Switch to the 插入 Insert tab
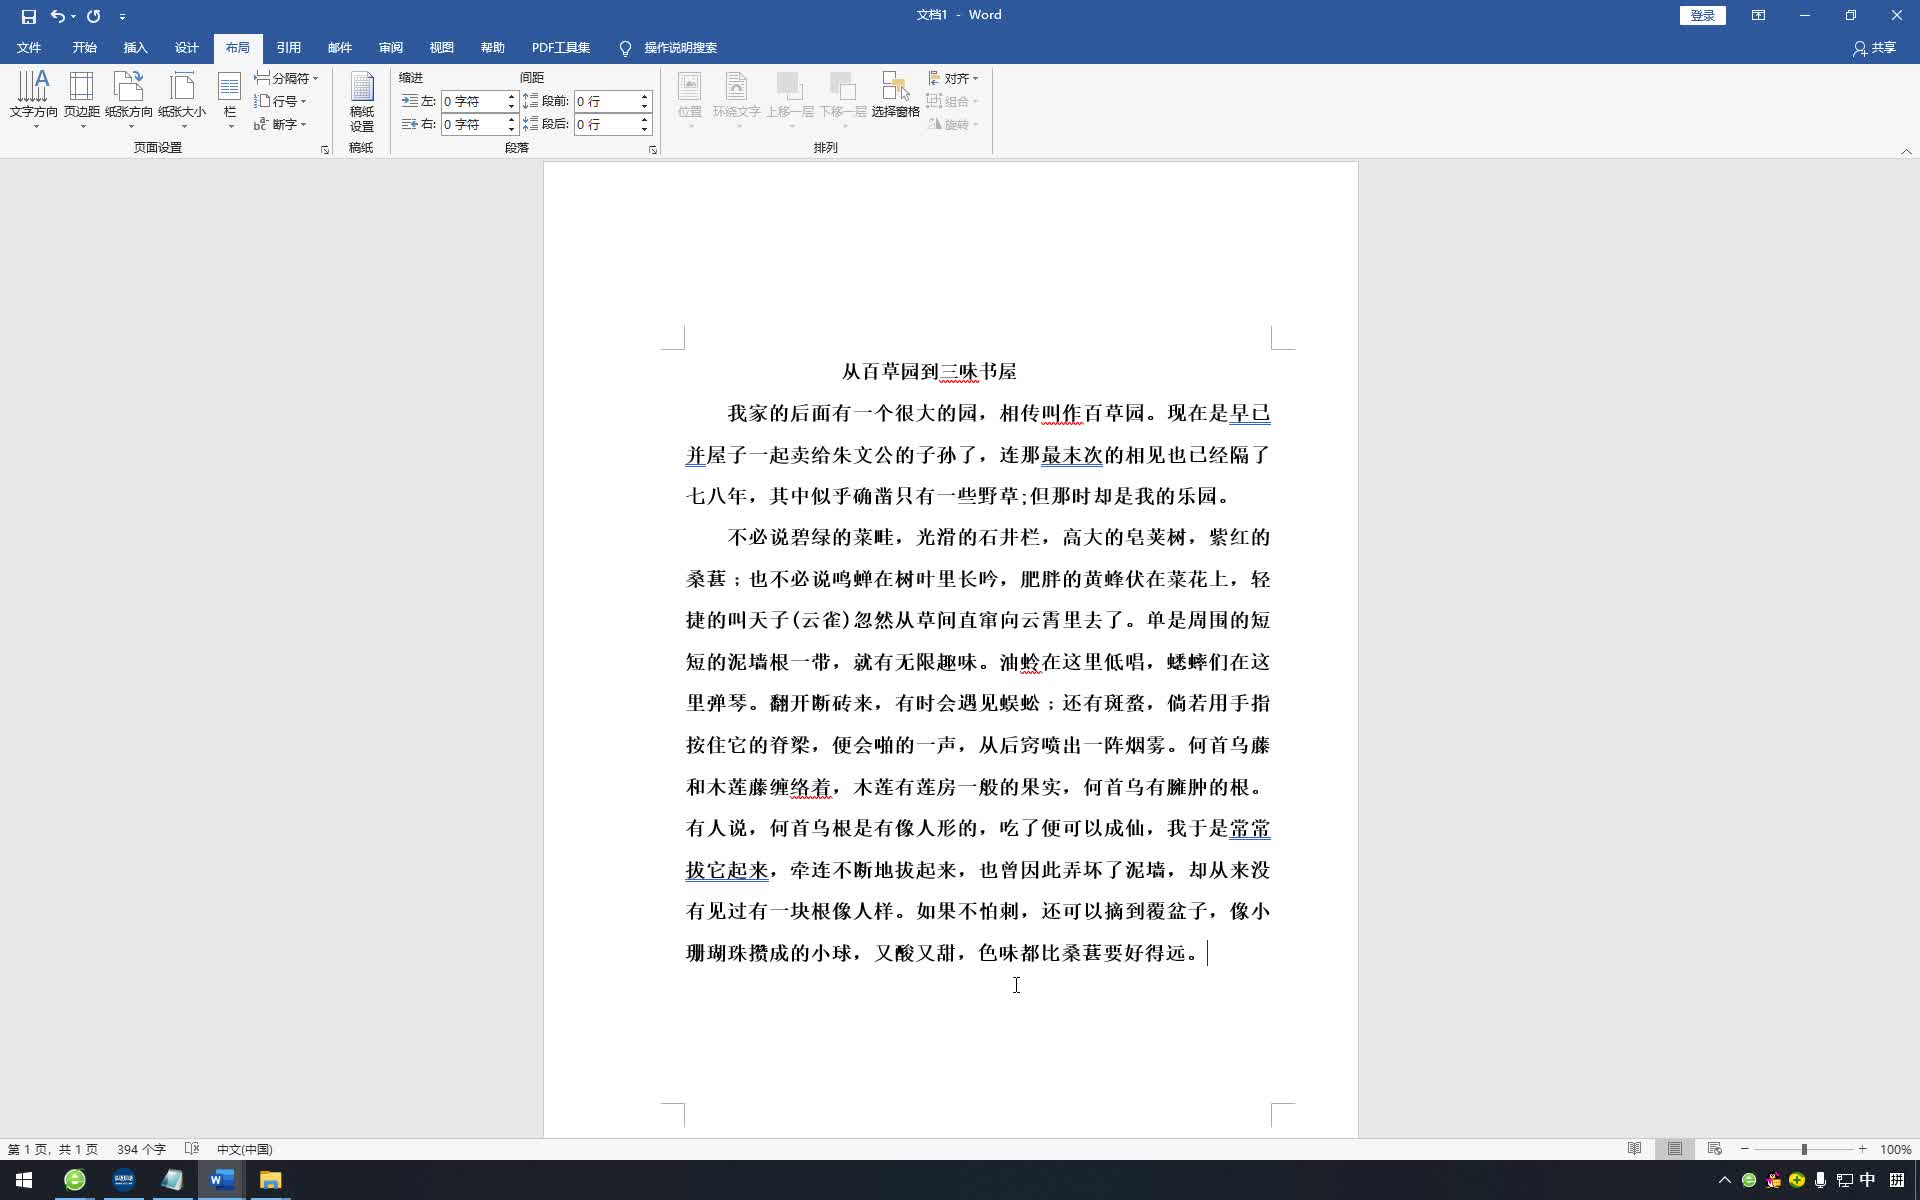This screenshot has height=1200, width=1920. pyautogui.click(x=135, y=48)
